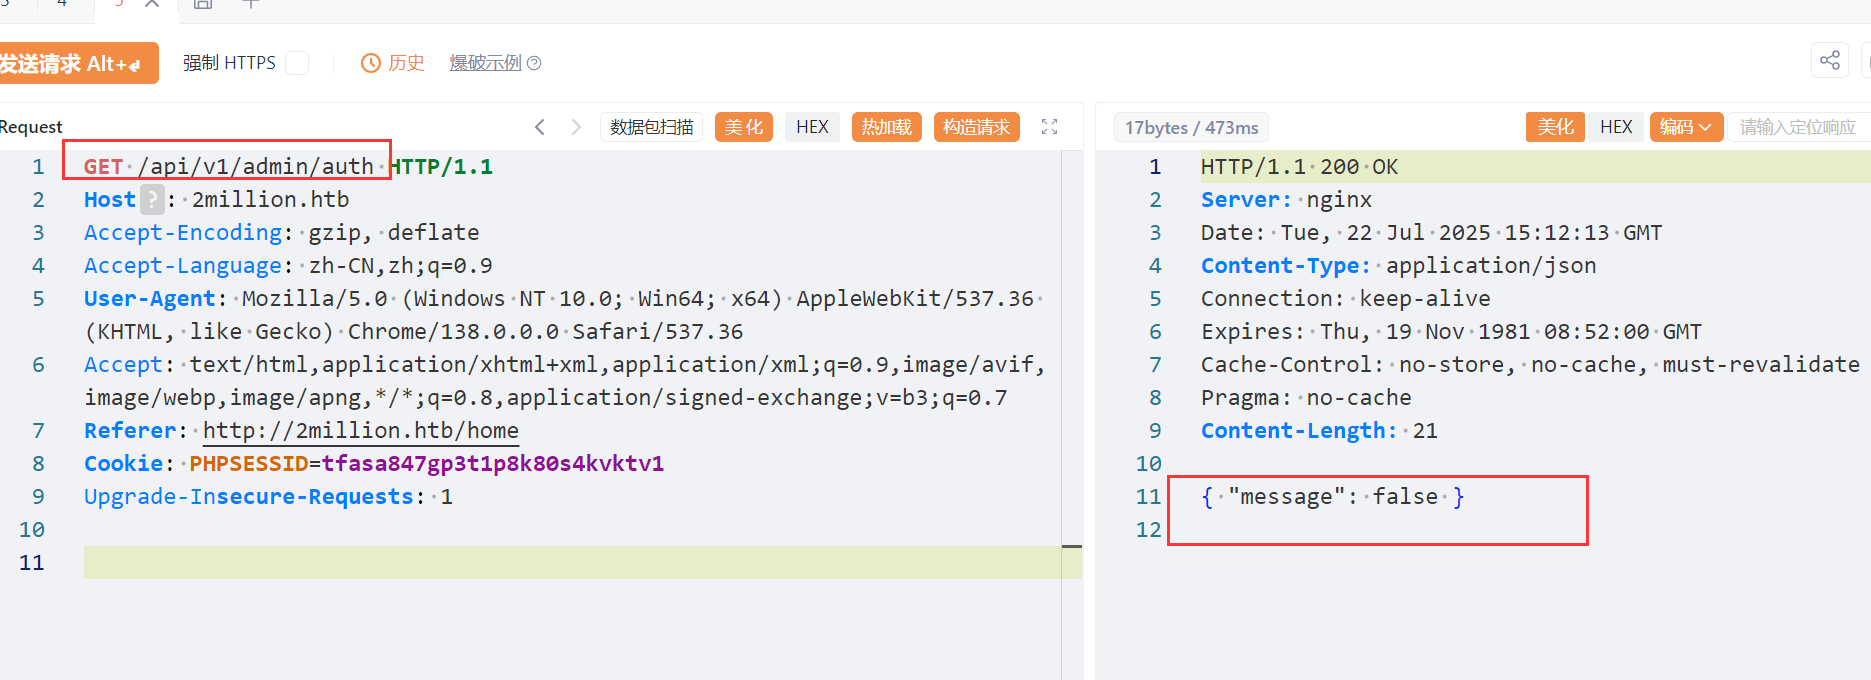Click the share icon
Viewport: 1871px width, 680px height.
[1829, 60]
